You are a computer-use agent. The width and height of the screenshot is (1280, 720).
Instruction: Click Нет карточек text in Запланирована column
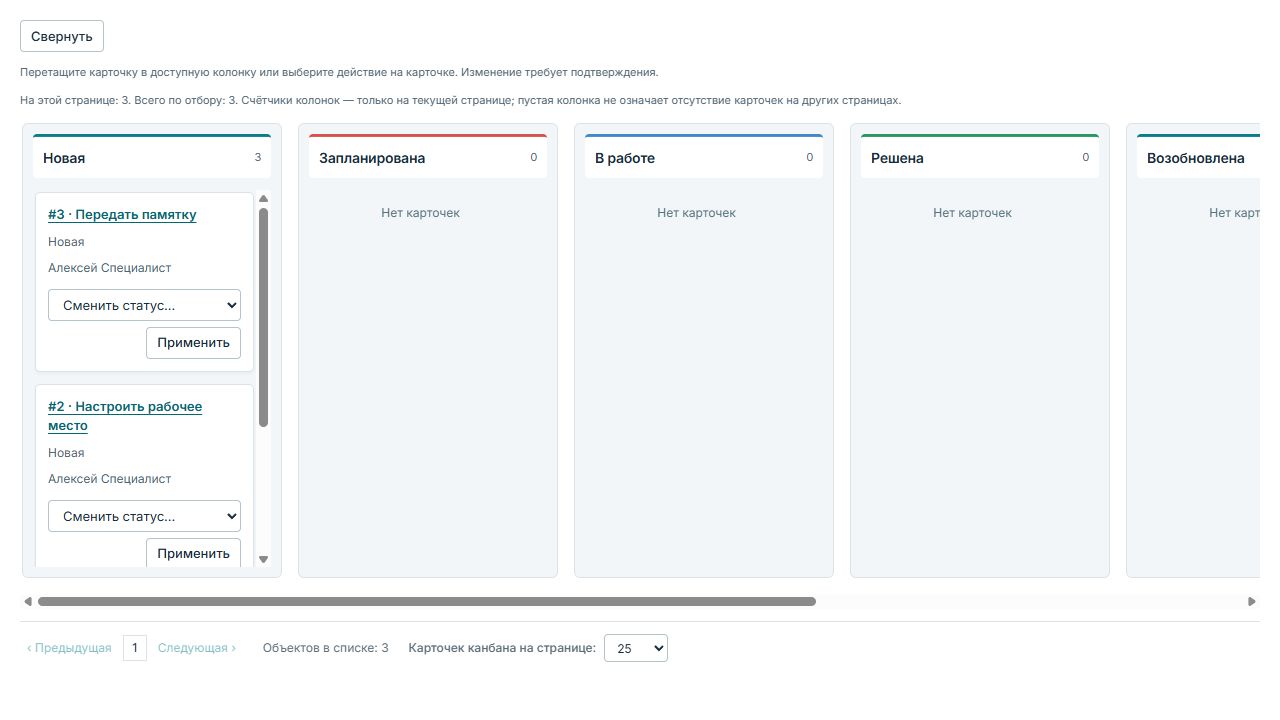pos(420,213)
